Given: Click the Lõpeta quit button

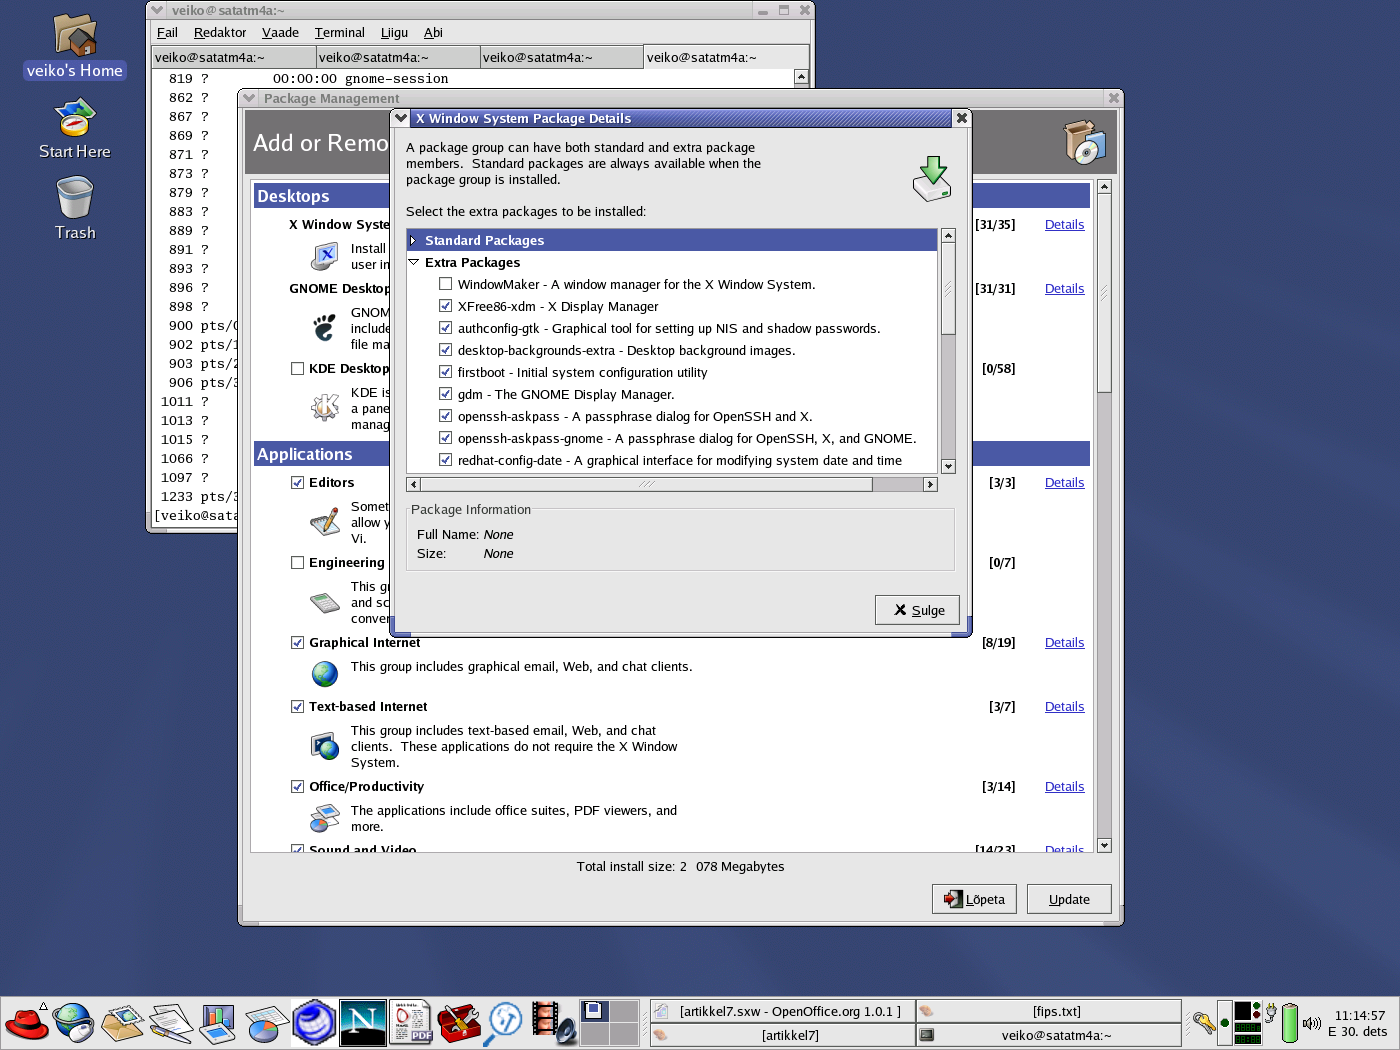Looking at the screenshot, I should coord(974,899).
